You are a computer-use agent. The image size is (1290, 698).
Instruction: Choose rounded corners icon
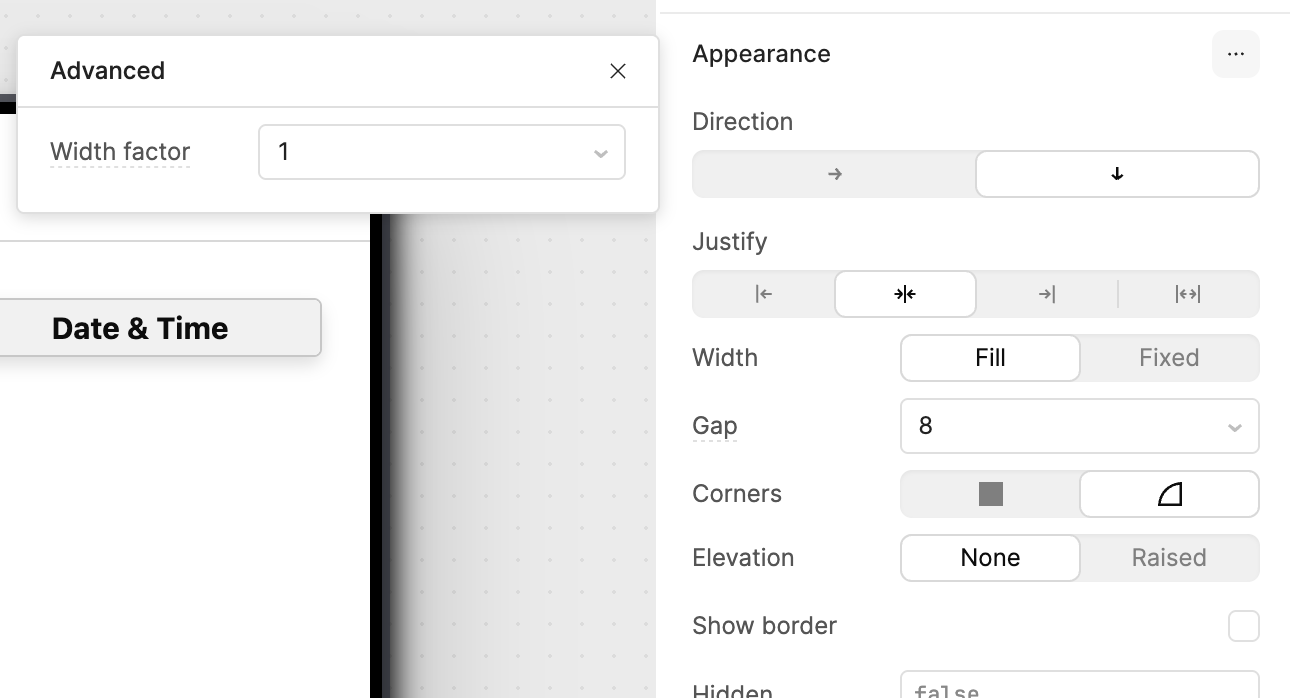1169,494
